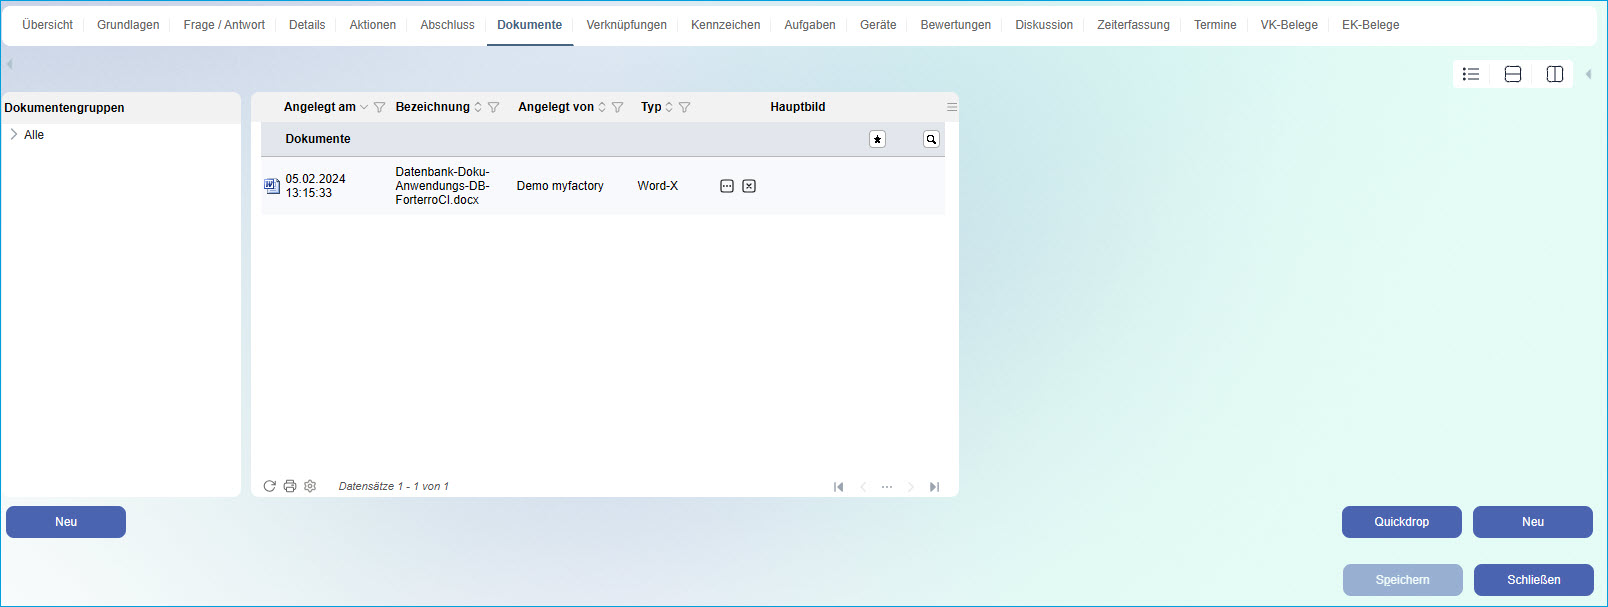
Task: Click magnifier icon in Dokumente group row
Action: tap(931, 139)
